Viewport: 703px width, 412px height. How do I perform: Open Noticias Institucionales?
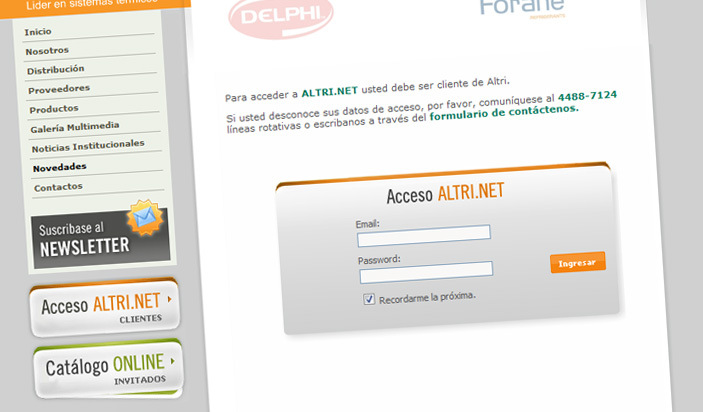click(x=88, y=146)
